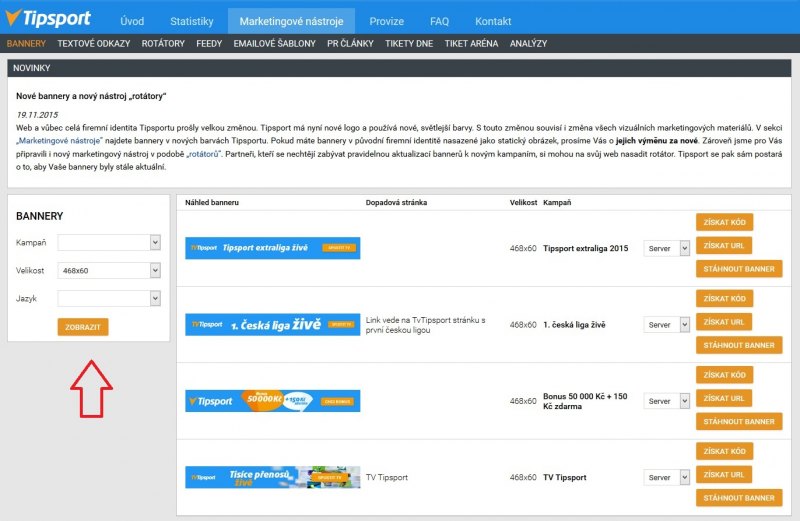Expand the Jazyk dropdown filter
The height and width of the screenshot is (521, 800).
point(109,299)
